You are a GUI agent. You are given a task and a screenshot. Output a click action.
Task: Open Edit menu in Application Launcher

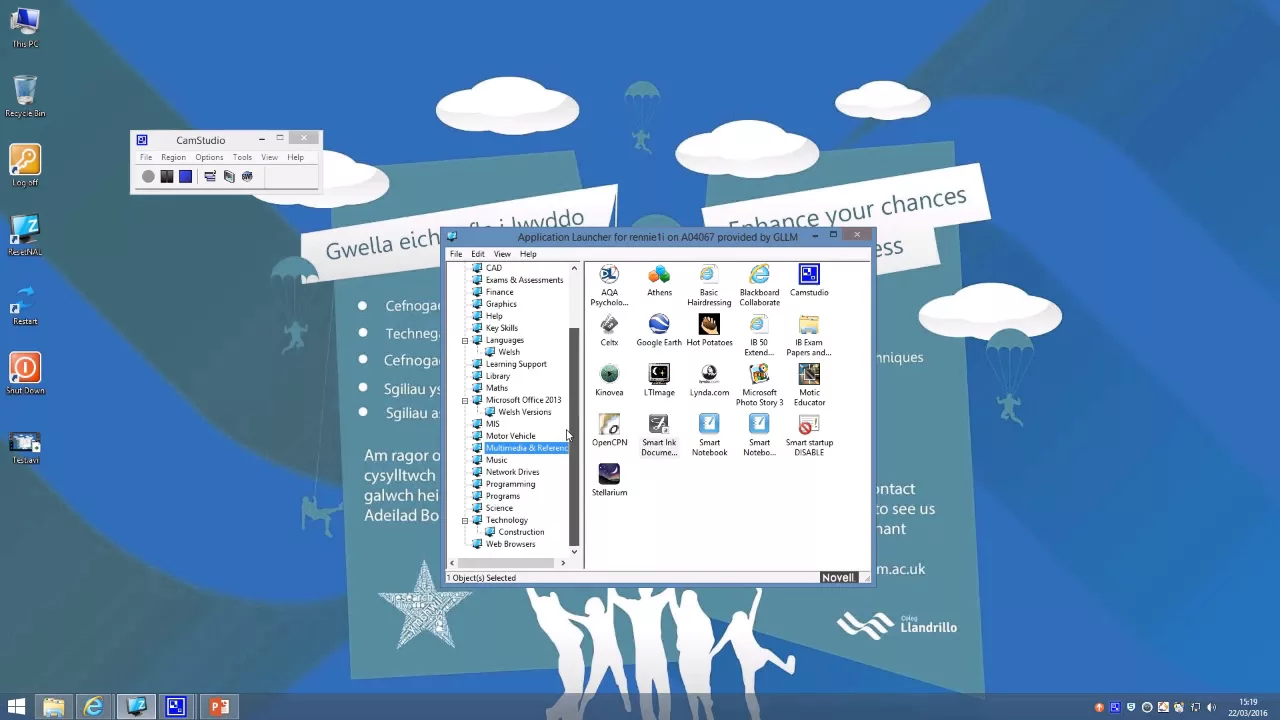[x=478, y=254]
